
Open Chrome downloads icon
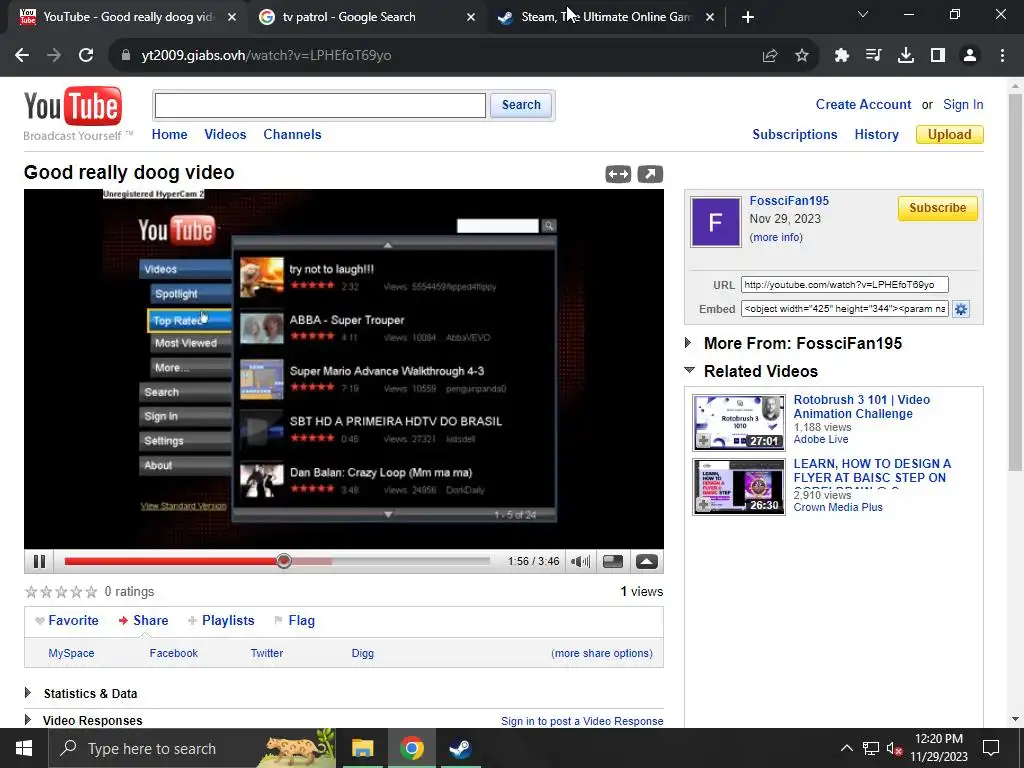906,56
